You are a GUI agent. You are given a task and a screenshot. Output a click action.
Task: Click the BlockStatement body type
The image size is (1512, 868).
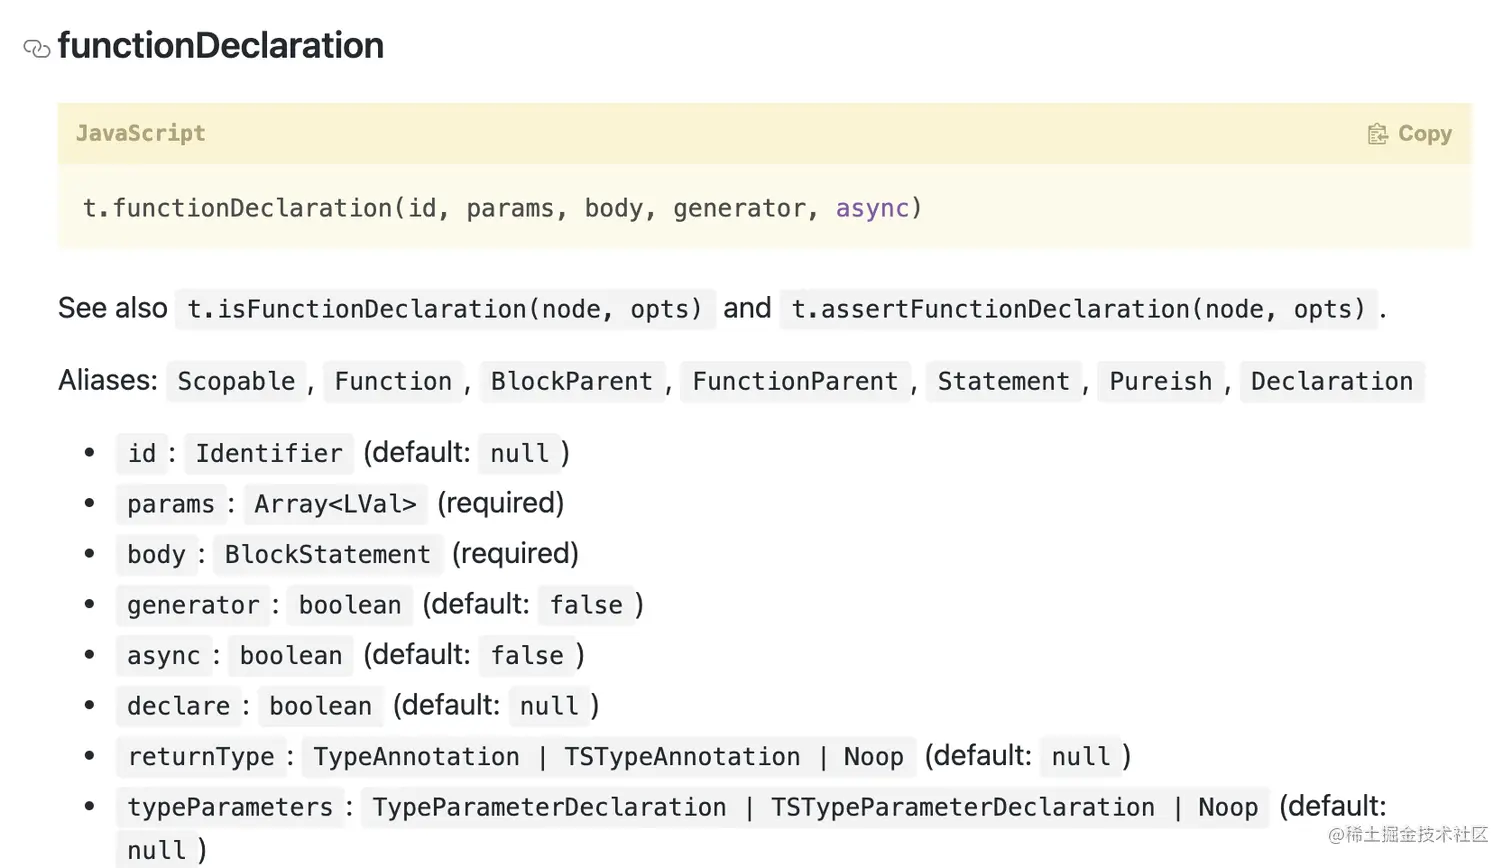click(x=327, y=555)
